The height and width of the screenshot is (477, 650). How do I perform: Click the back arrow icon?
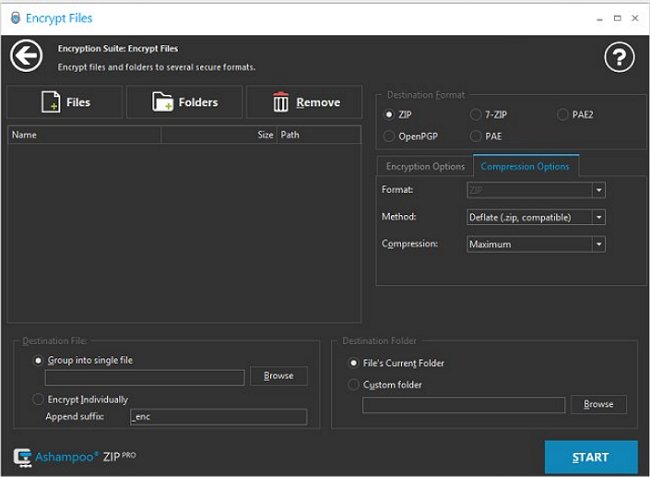26,56
